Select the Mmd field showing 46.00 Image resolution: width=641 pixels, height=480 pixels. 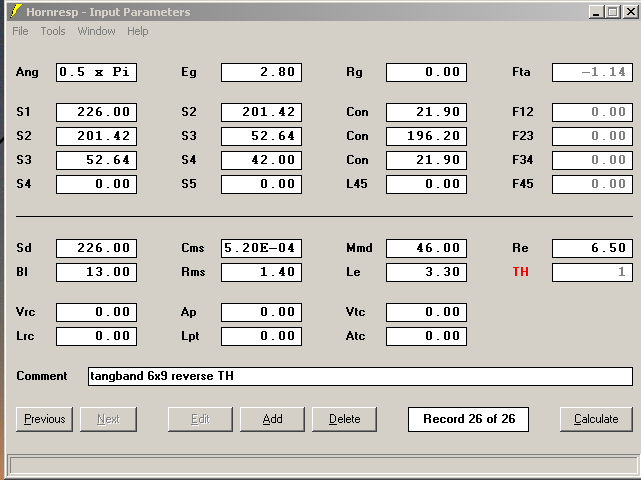click(426, 249)
